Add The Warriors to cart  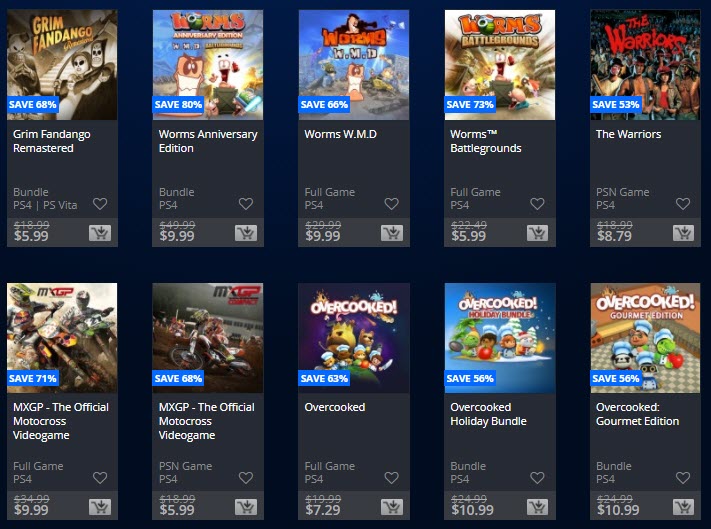(683, 233)
